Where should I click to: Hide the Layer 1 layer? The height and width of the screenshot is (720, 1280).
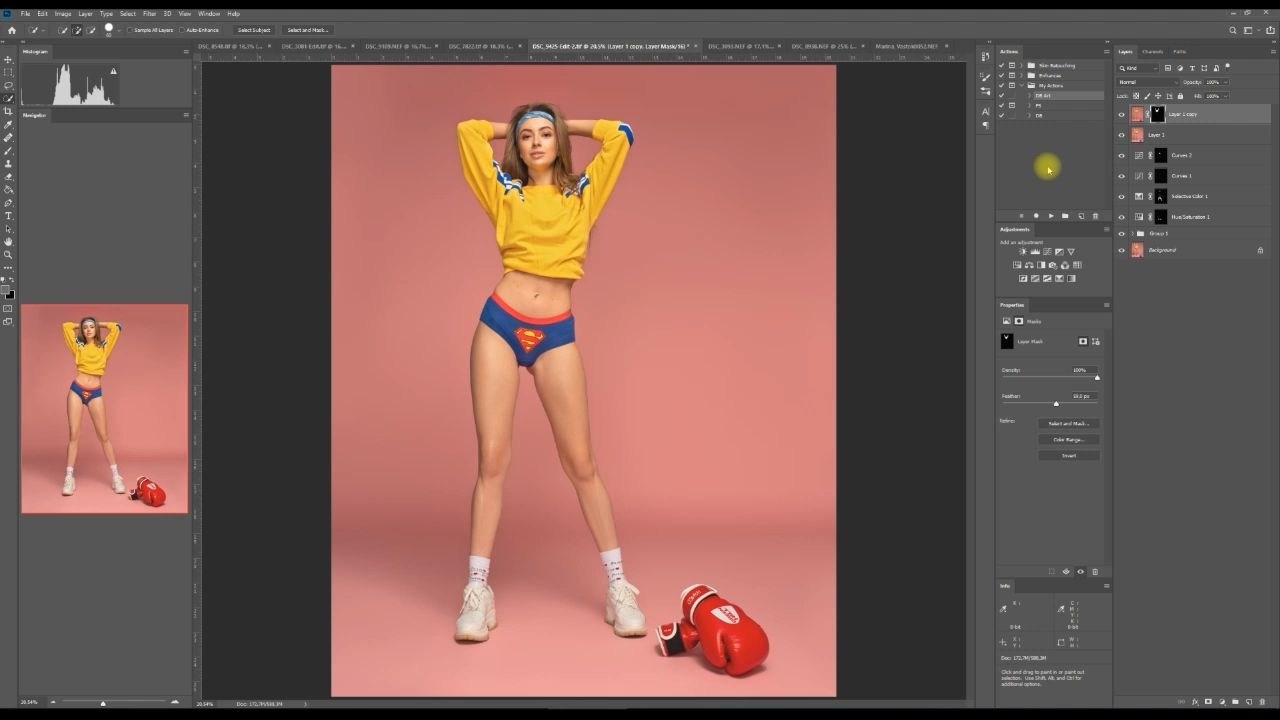pos(1121,135)
